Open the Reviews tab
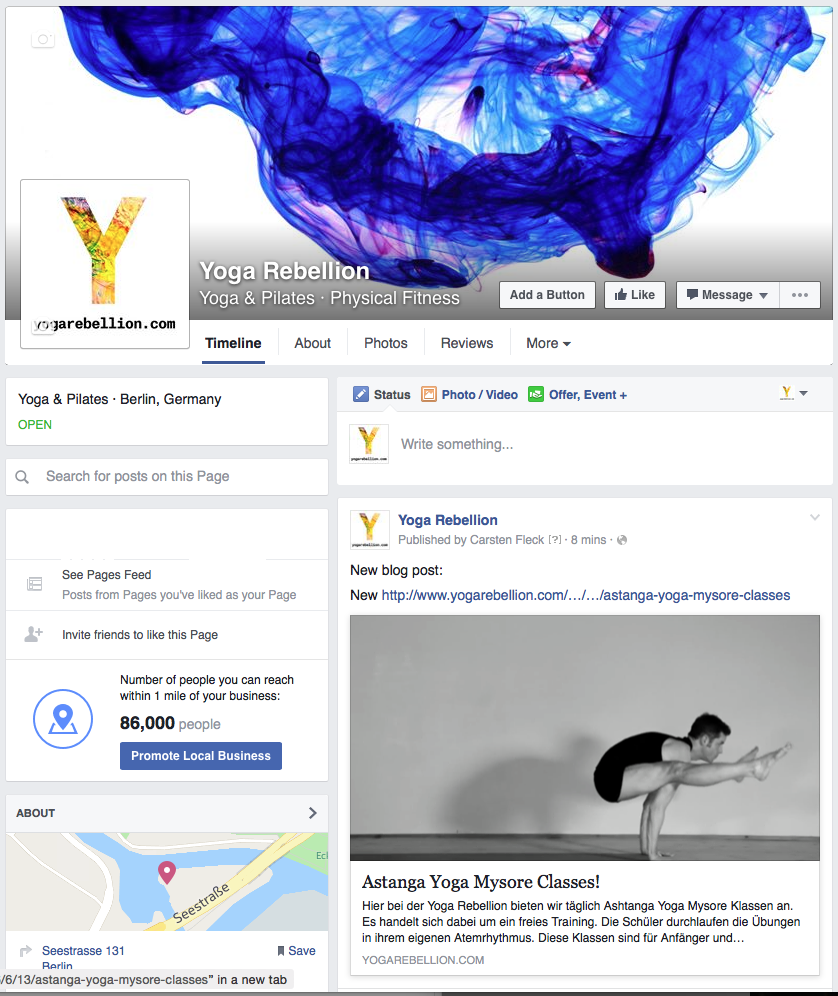This screenshot has height=996, width=838. coord(467,343)
